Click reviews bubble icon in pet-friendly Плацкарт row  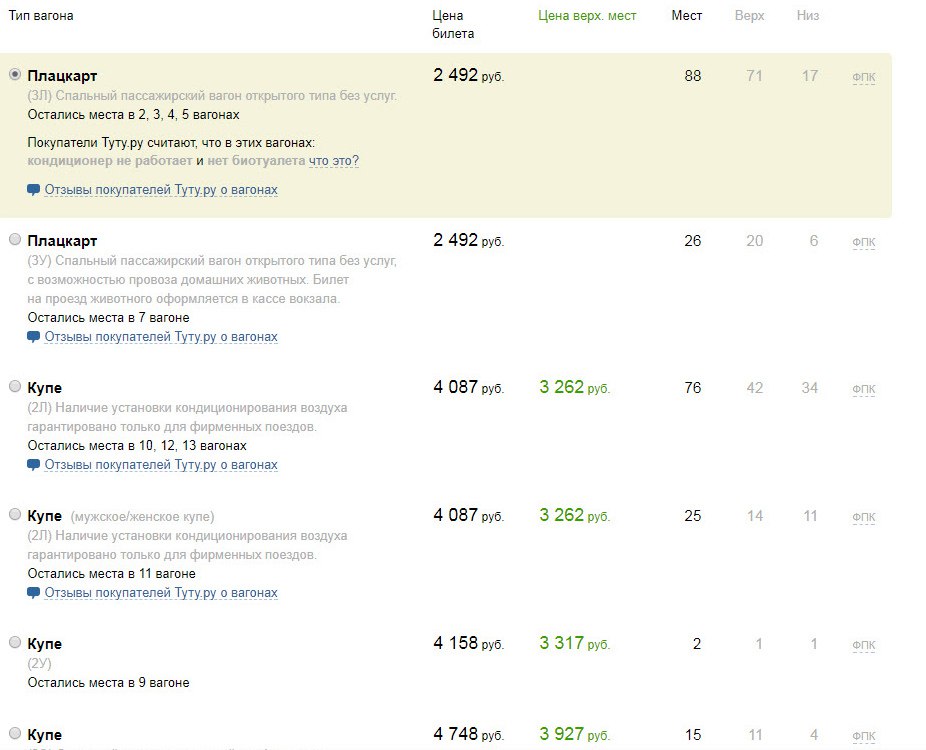tap(34, 338)
